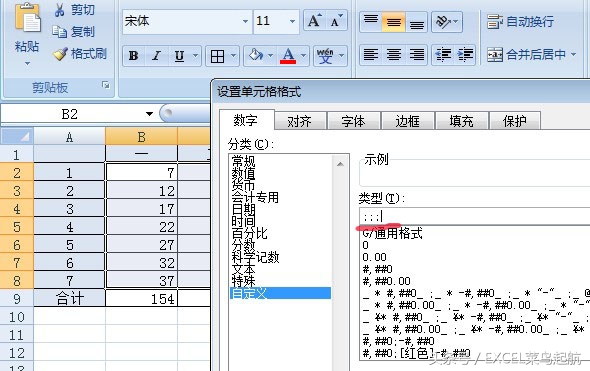Open the phonetic guide dropdown arrow
Image resolution: width=590 pixels, height=371 pixels.
coord(341,56)
